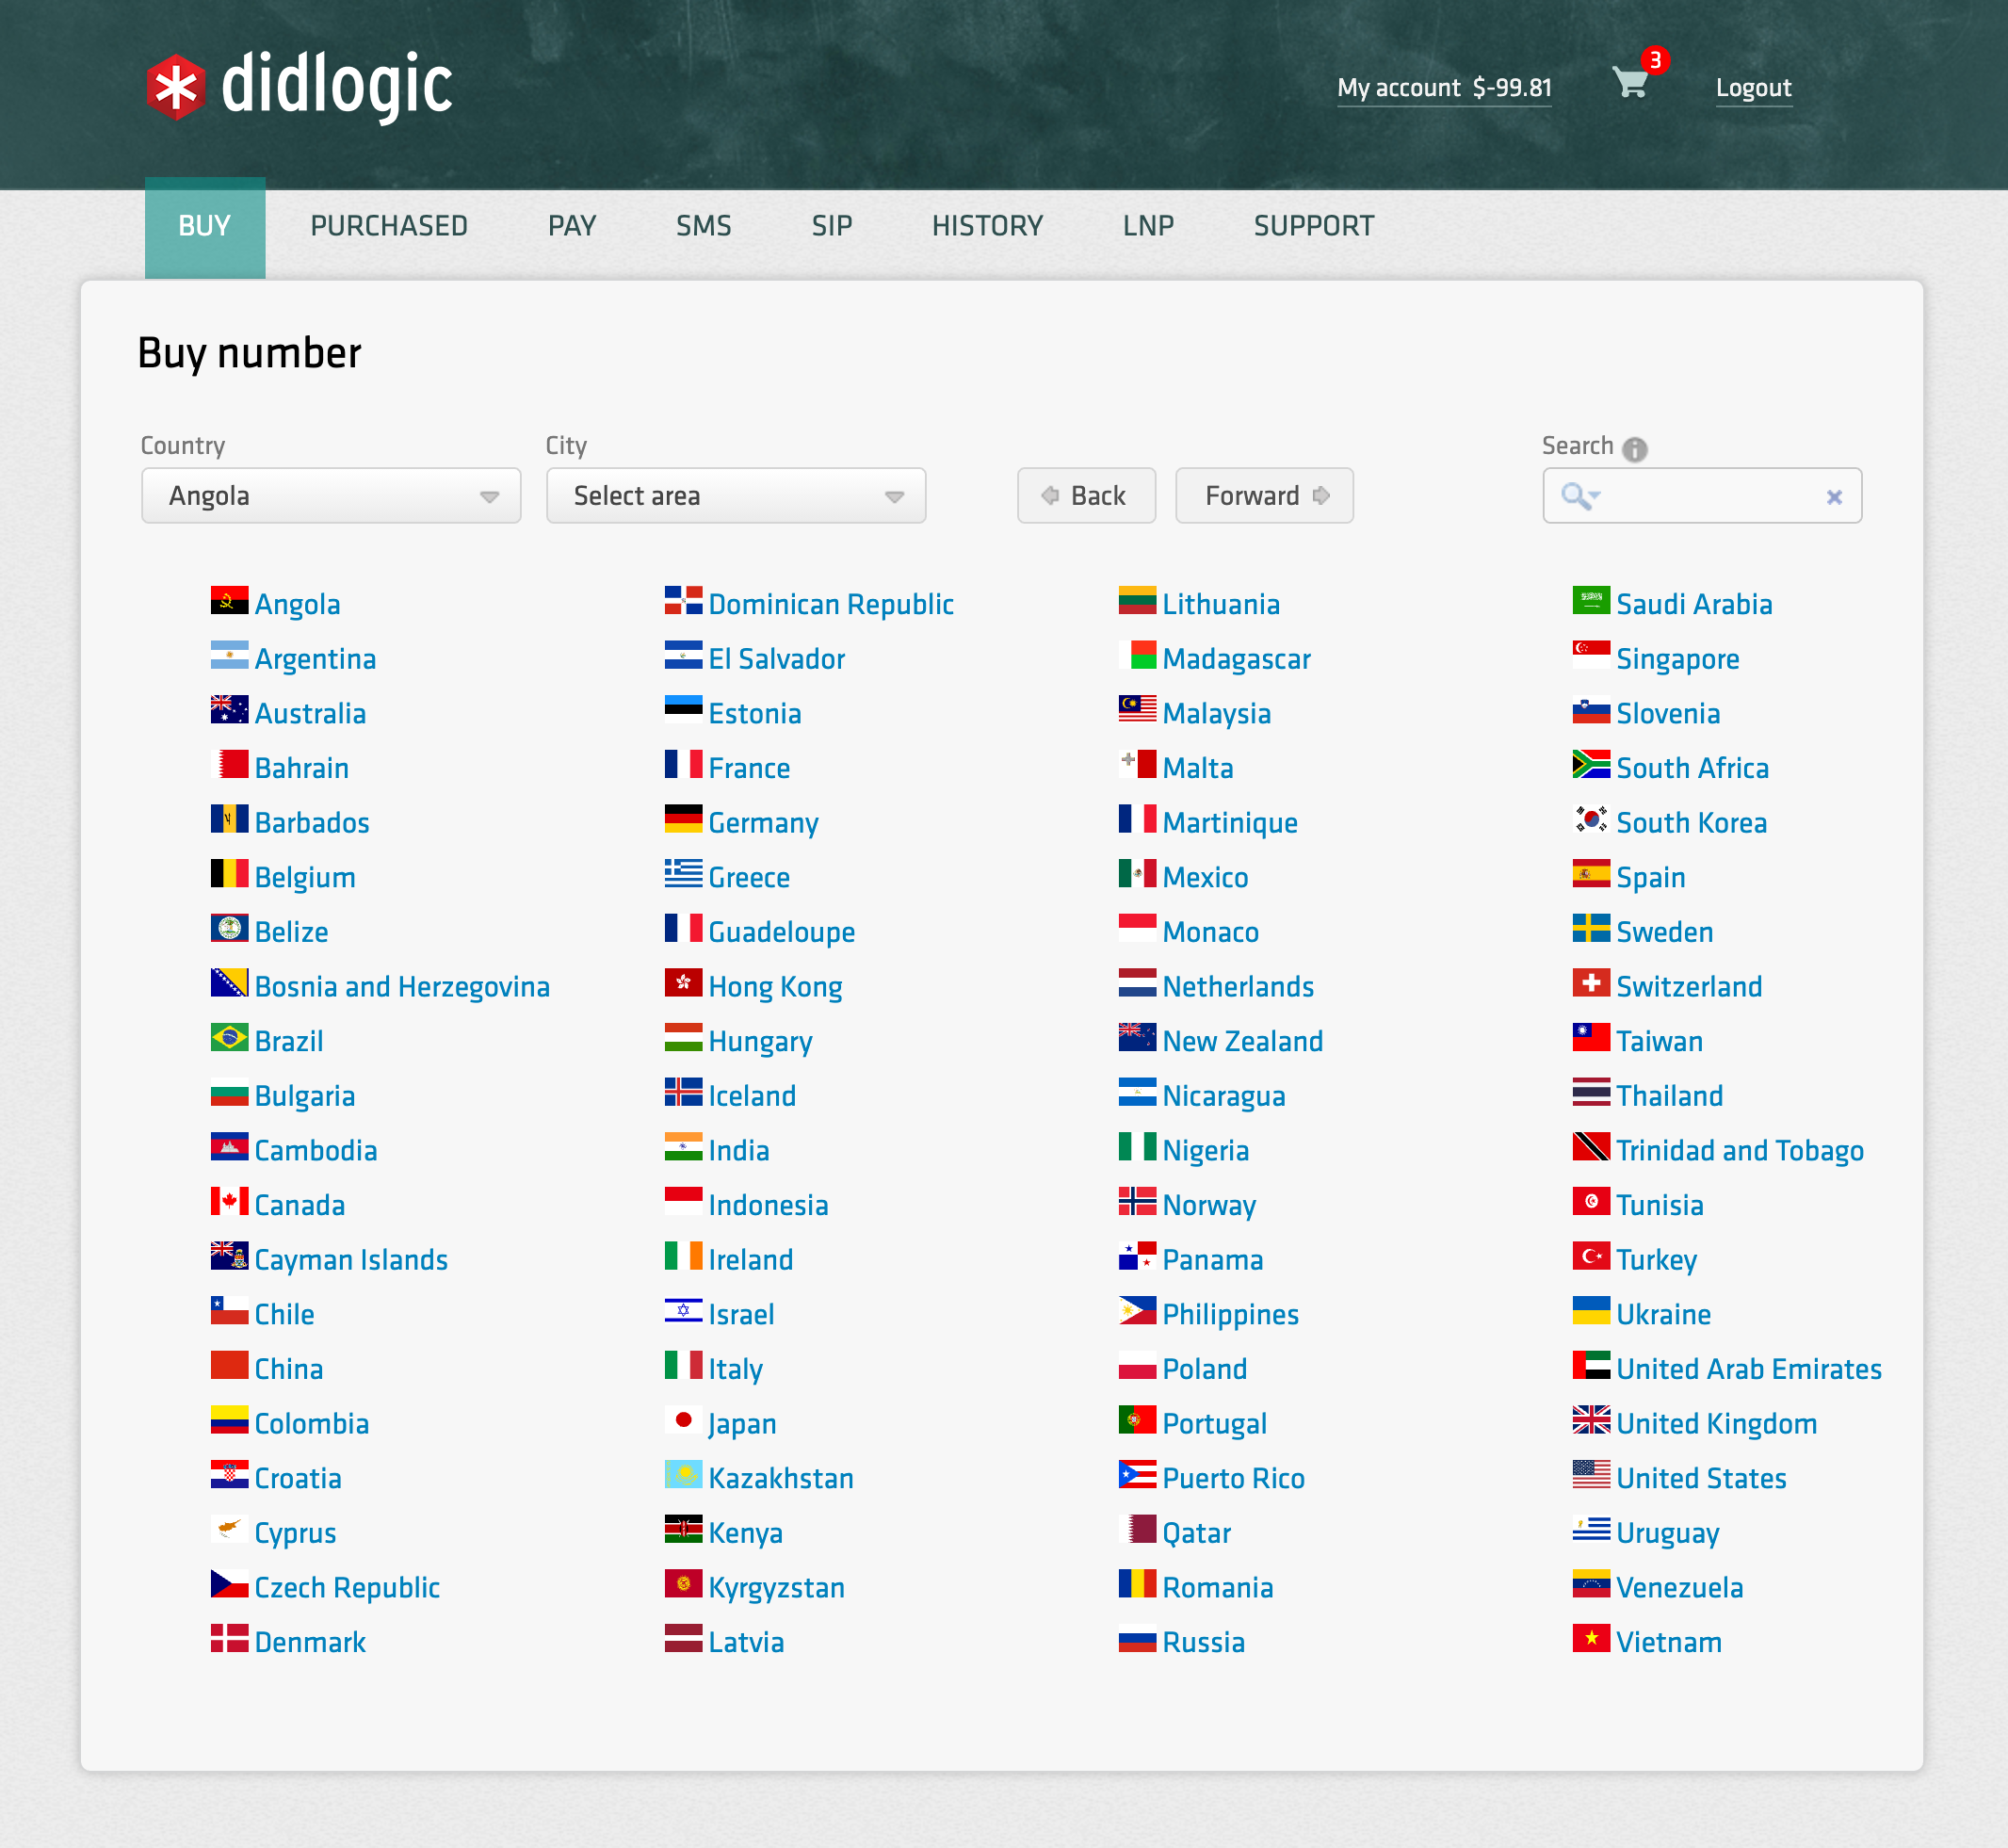
Task: Click the Japan flag icon
Action: pyautogui.click(x=683, y=1420)
